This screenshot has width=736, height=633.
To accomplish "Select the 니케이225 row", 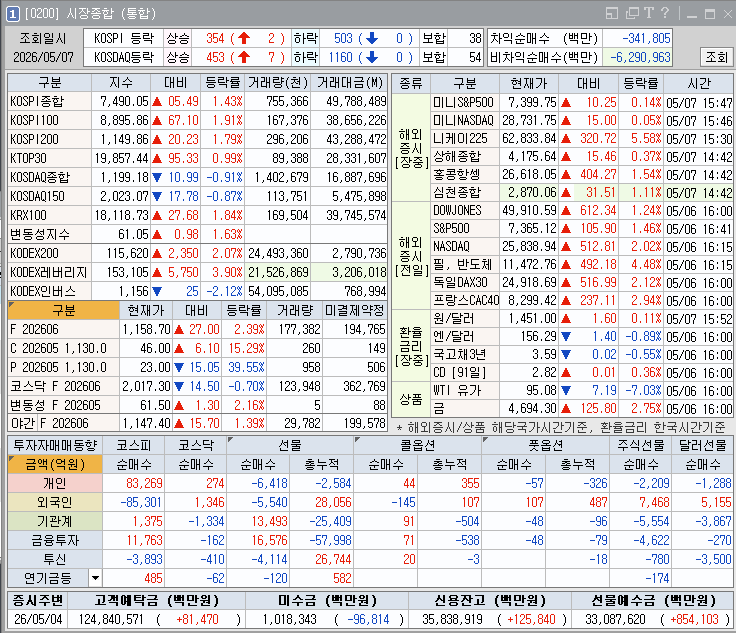I will pos(582,138).
